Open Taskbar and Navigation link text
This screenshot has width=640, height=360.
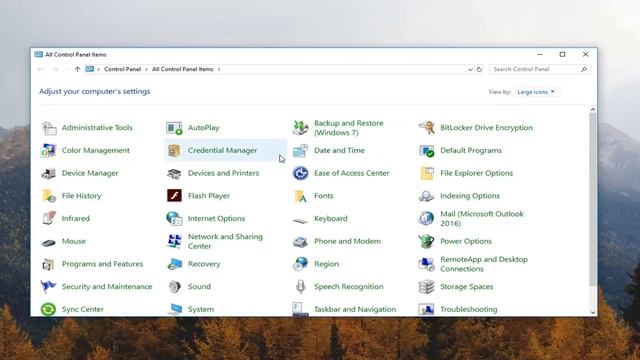[355, 309]
